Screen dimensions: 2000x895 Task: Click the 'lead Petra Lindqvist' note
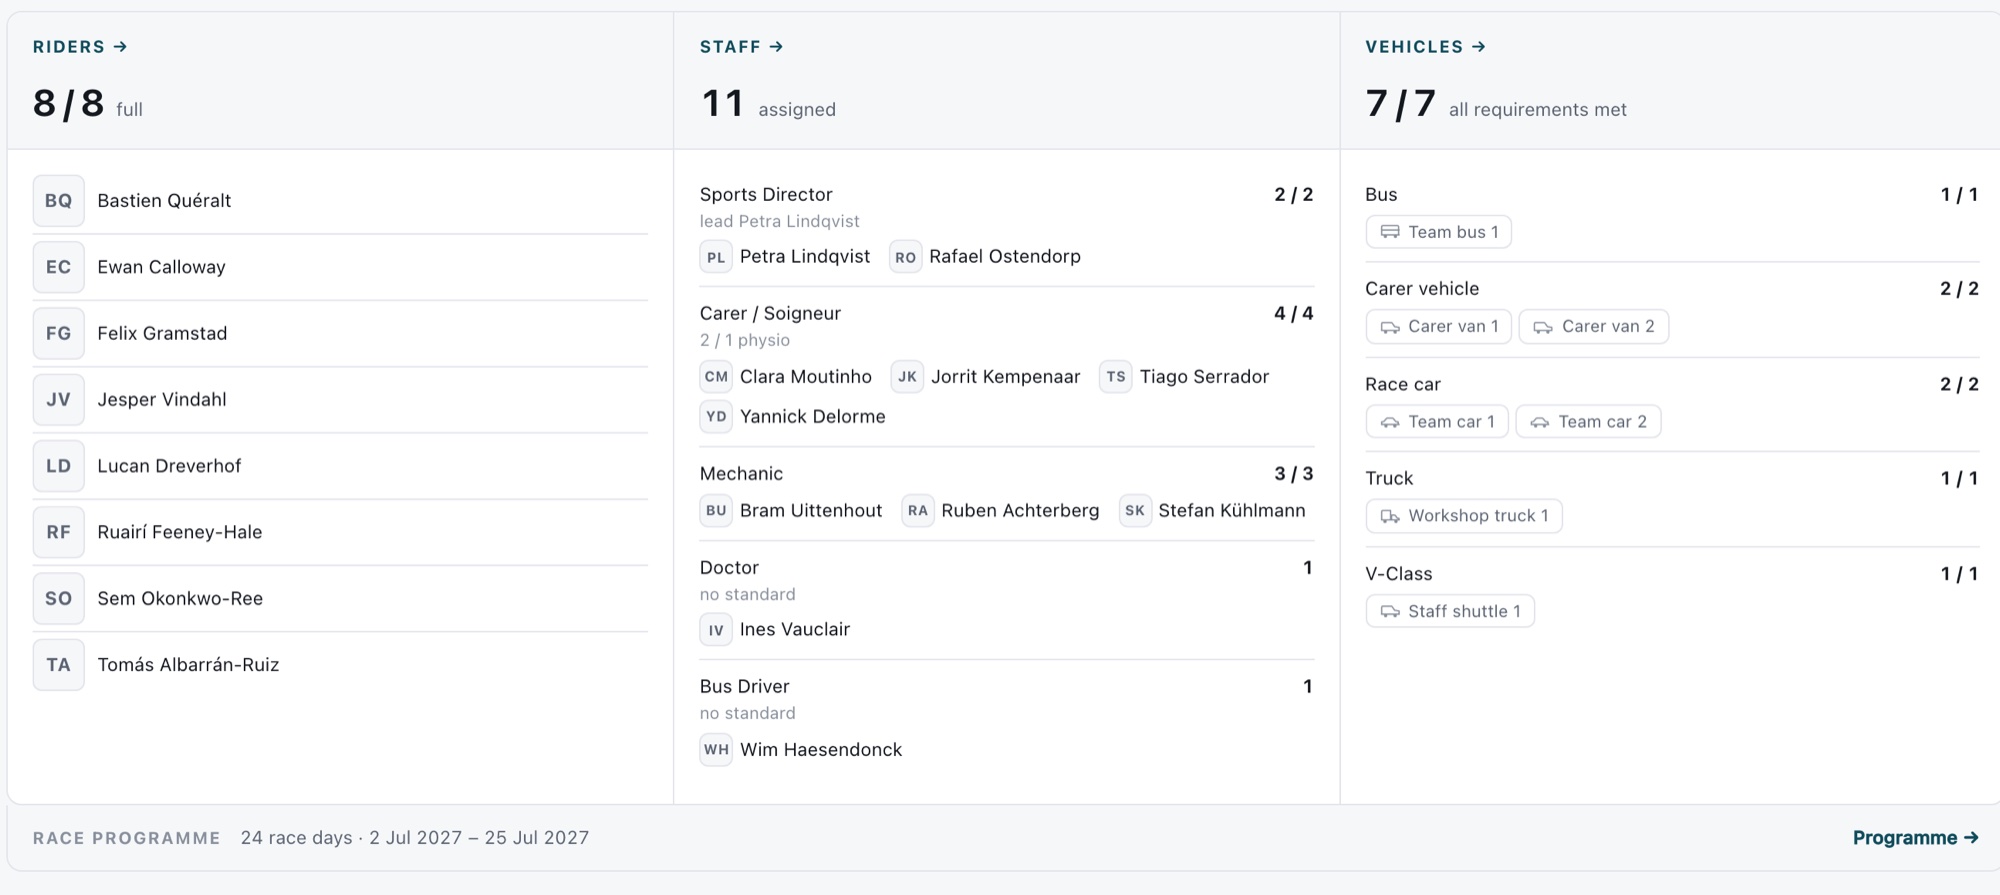pyautogui.click(x=779, y=222)
